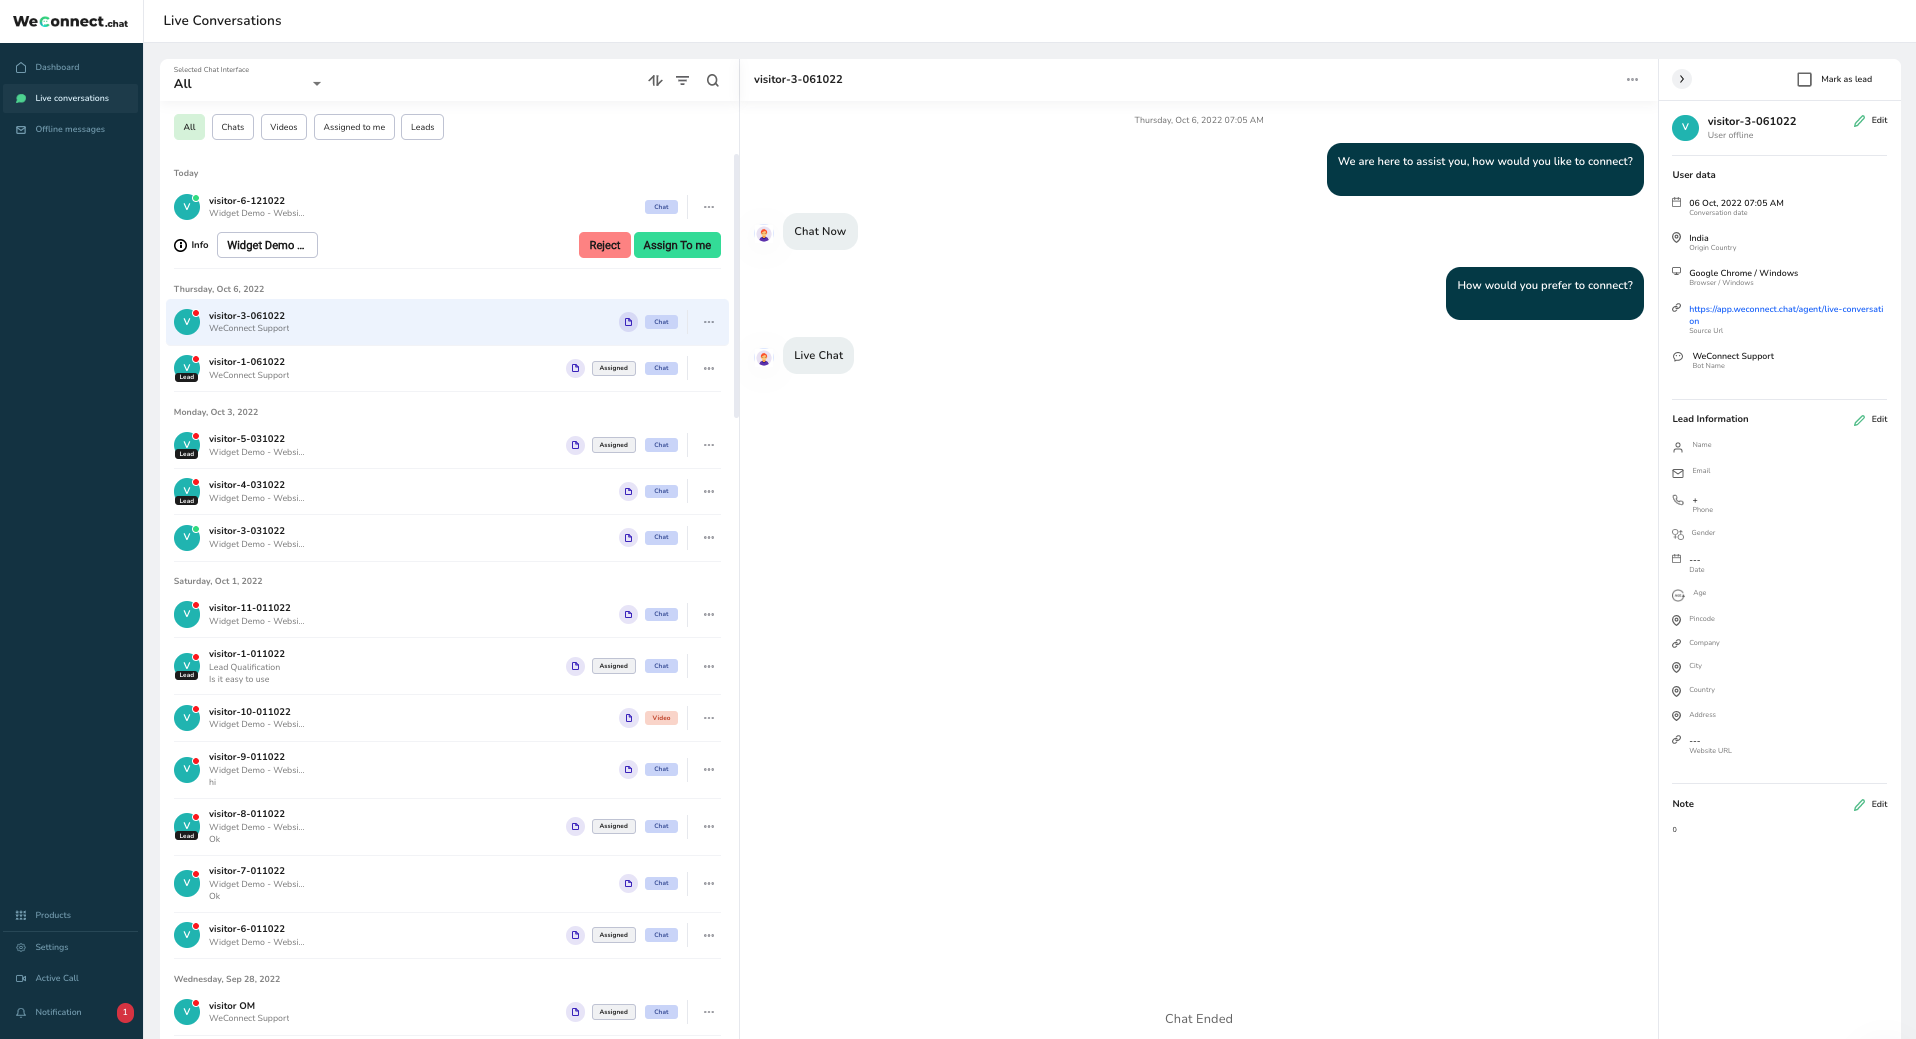
Task: Open more options for visitor OM
Action: coord(709,1012)
